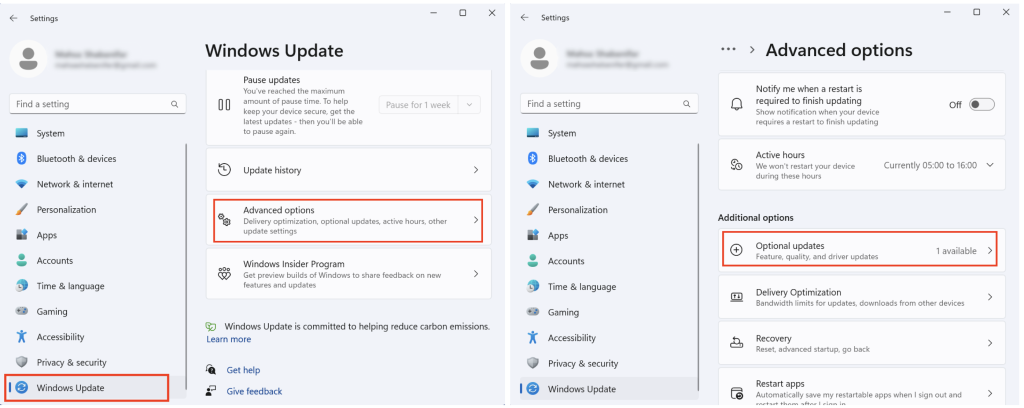Click Accessibility icon in left window
The width and height of the screenshot is (1024, 408).
click(x=22, y=337)
